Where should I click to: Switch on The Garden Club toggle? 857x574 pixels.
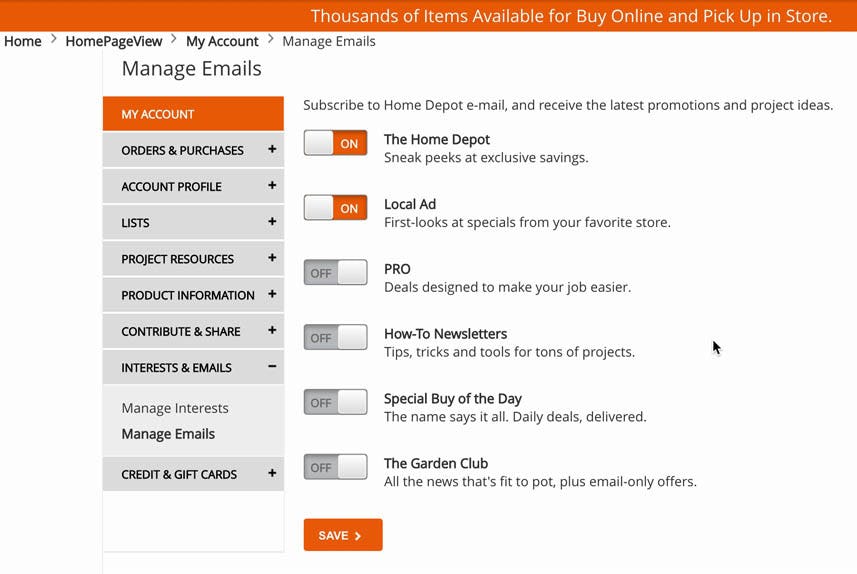point(335,467)
